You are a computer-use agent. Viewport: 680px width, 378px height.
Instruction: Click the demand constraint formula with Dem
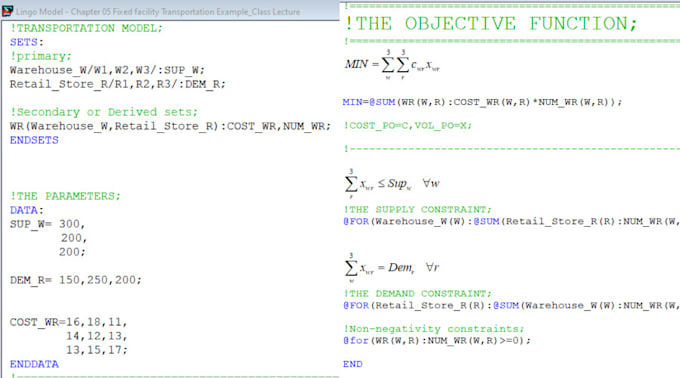click(392, 268)
